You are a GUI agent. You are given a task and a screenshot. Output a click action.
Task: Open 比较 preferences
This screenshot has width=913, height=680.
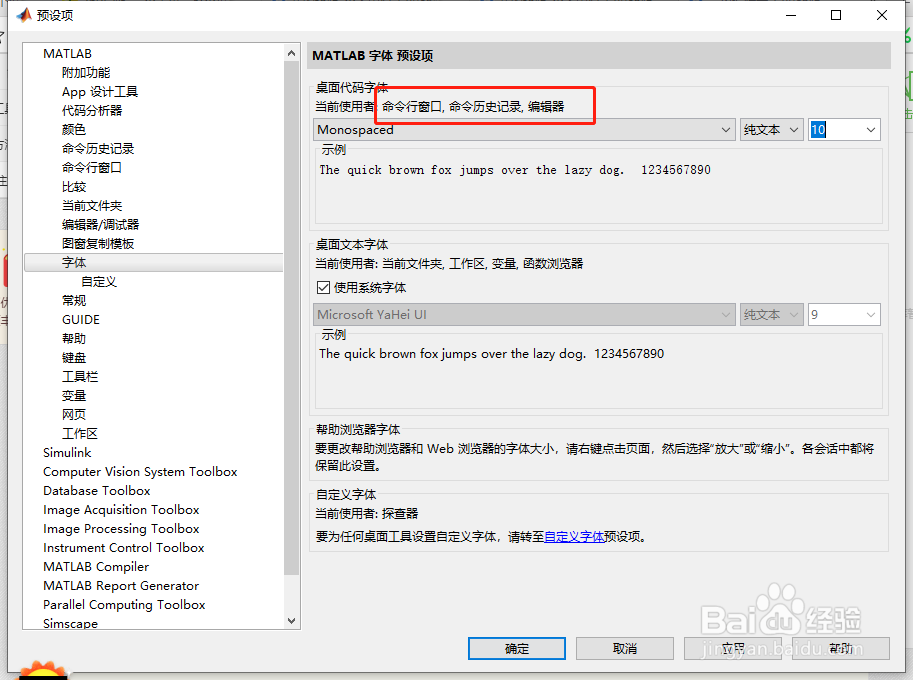[x=74, y=186]
